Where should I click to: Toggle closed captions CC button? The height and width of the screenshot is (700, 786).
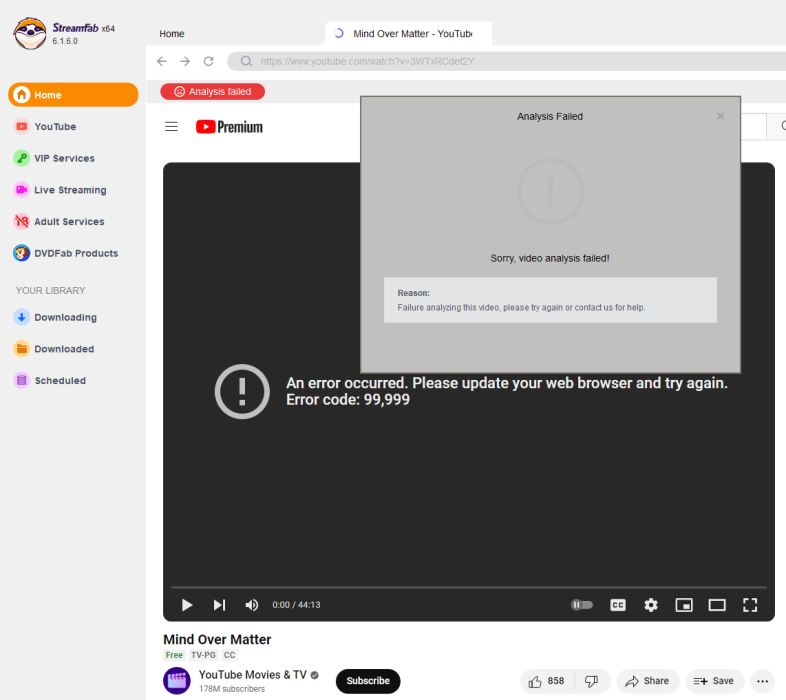point(618,605)
